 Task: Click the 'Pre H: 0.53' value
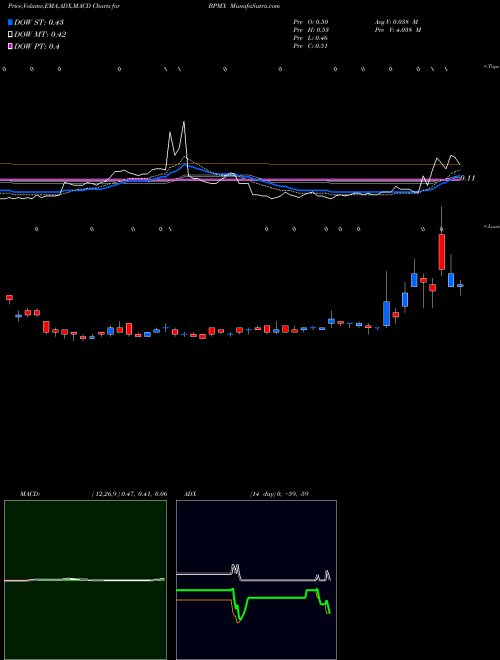[311, 30]
